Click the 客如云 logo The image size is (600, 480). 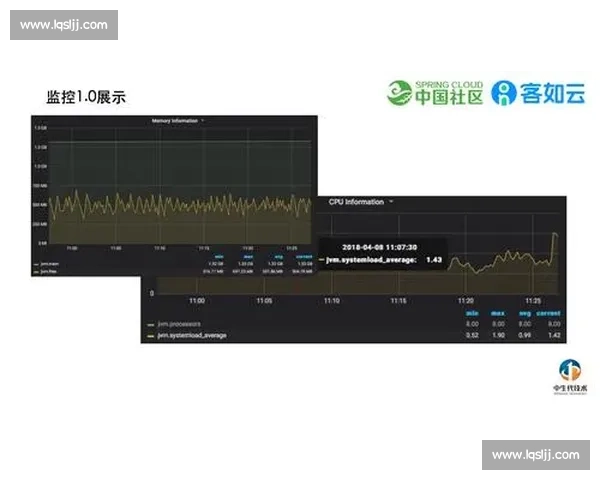[x=538, y=93]
